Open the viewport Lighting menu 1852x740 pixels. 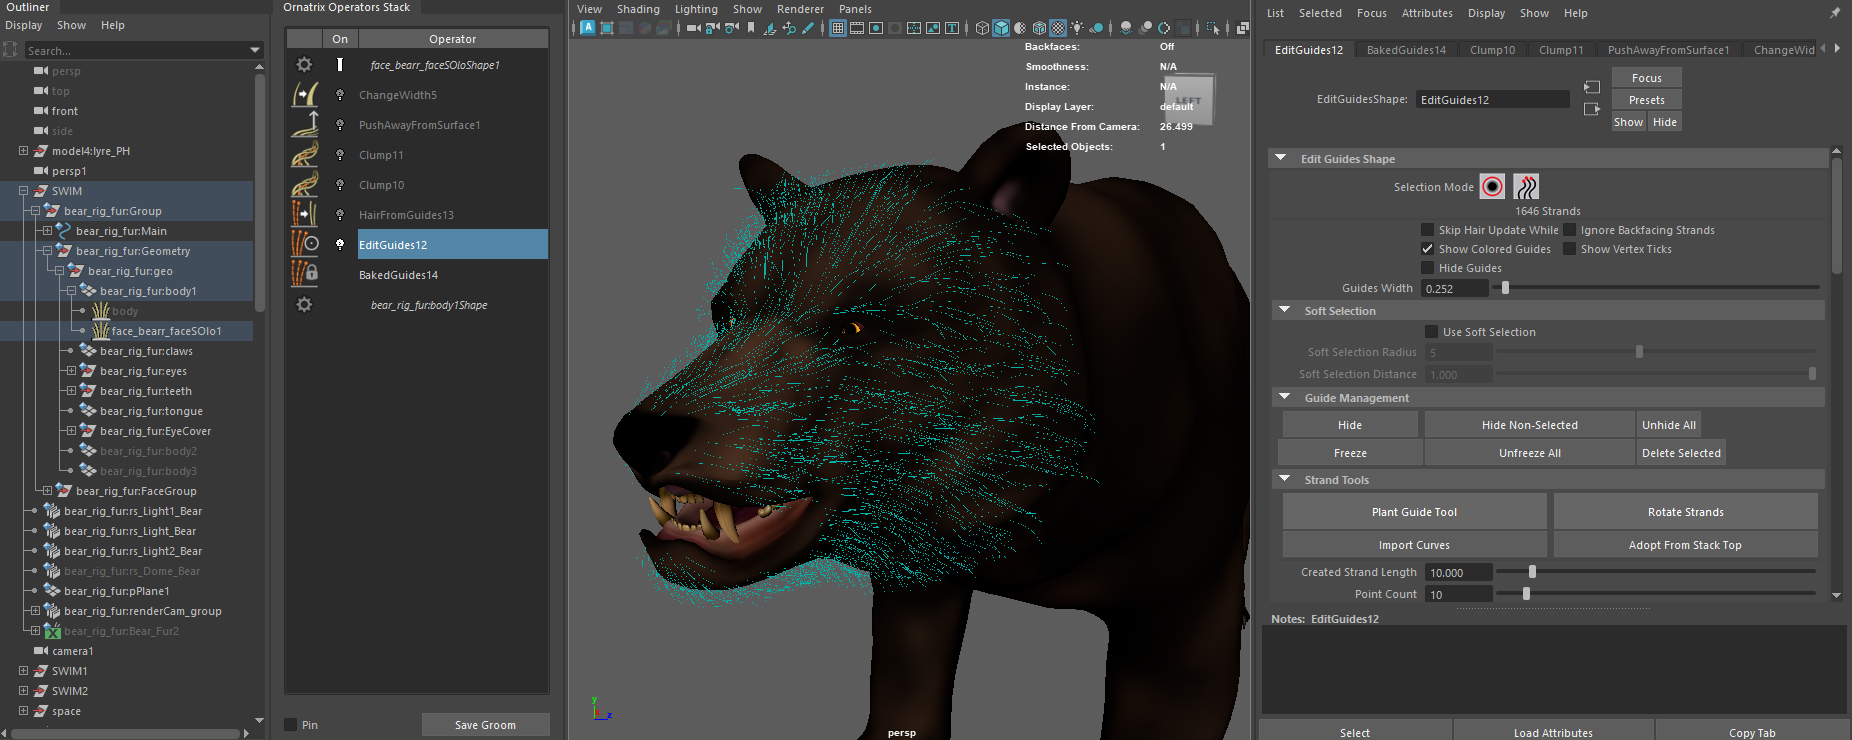pyautogui.click(x=696, y=9)
